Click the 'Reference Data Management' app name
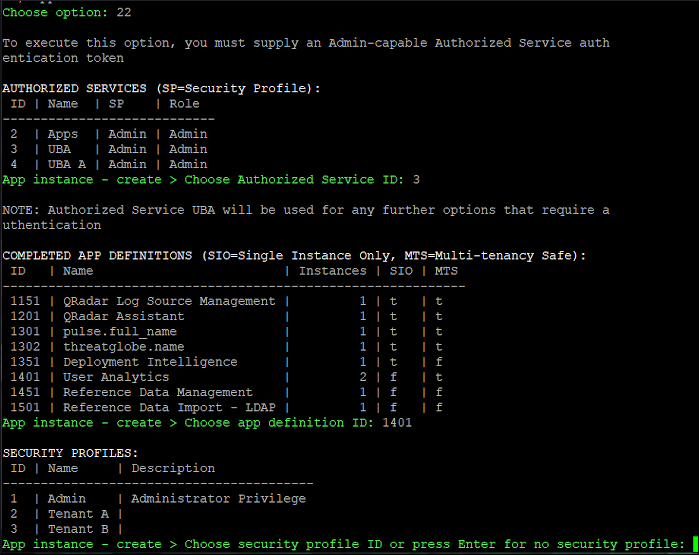699x555 pixels. click(x=158, y=392)
